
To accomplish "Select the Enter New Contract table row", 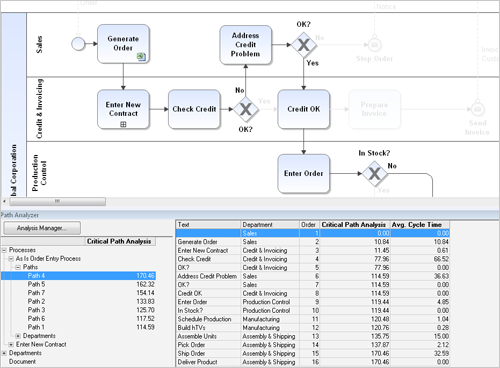I will [x=313, y=251].
